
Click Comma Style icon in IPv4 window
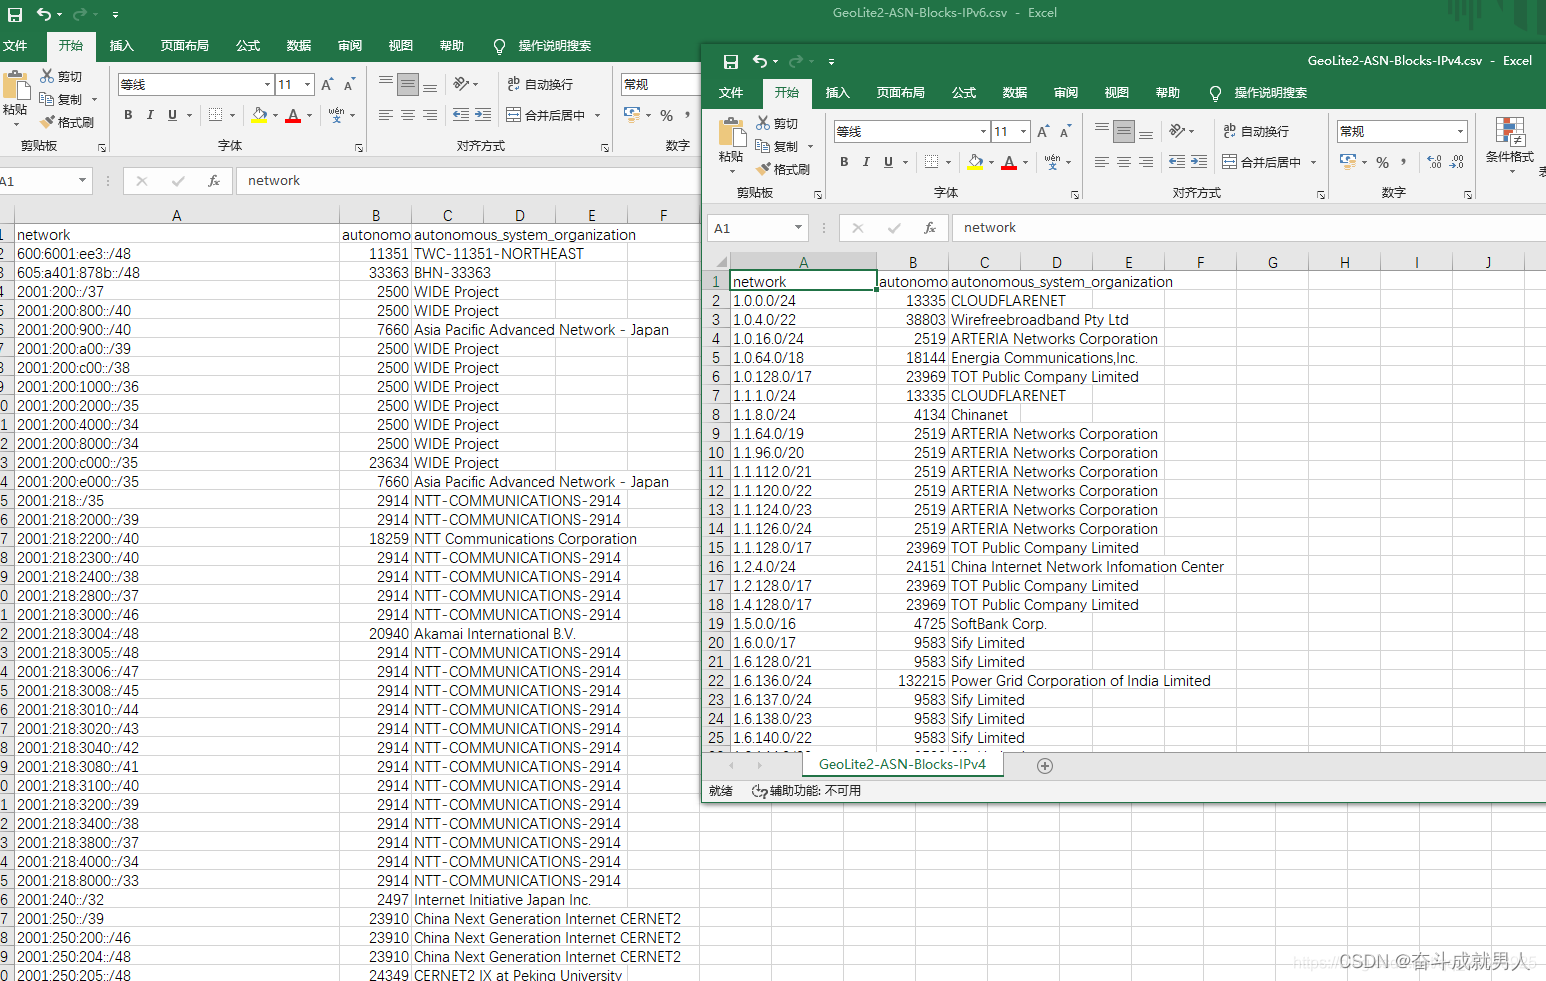click(x=1404, y=162)
